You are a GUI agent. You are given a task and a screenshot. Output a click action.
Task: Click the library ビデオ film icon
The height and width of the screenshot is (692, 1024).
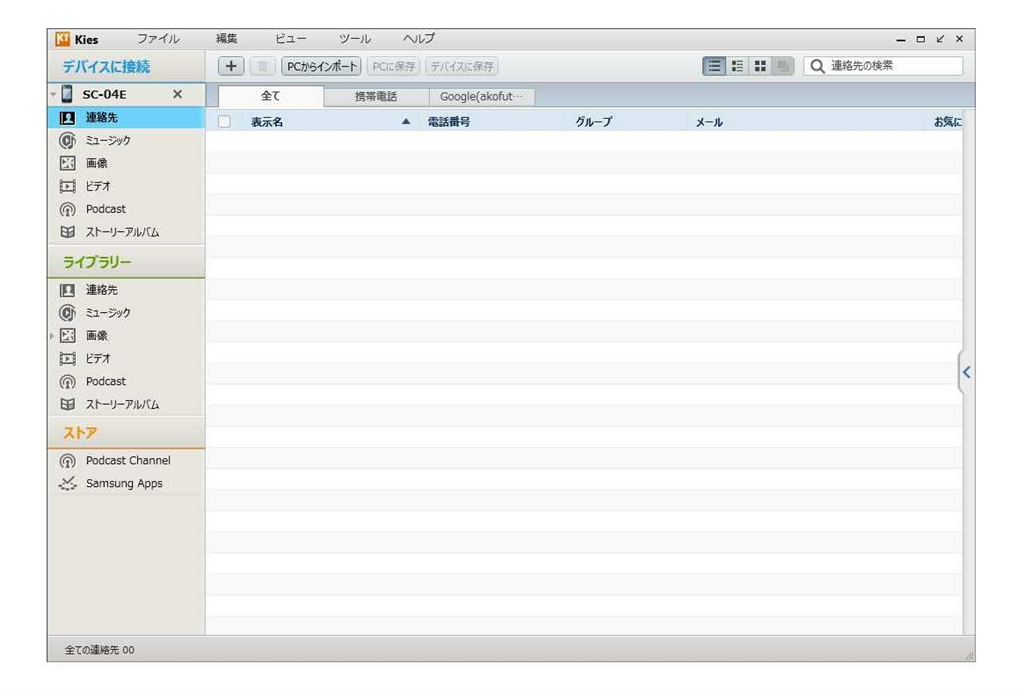[x=67, y=358]
